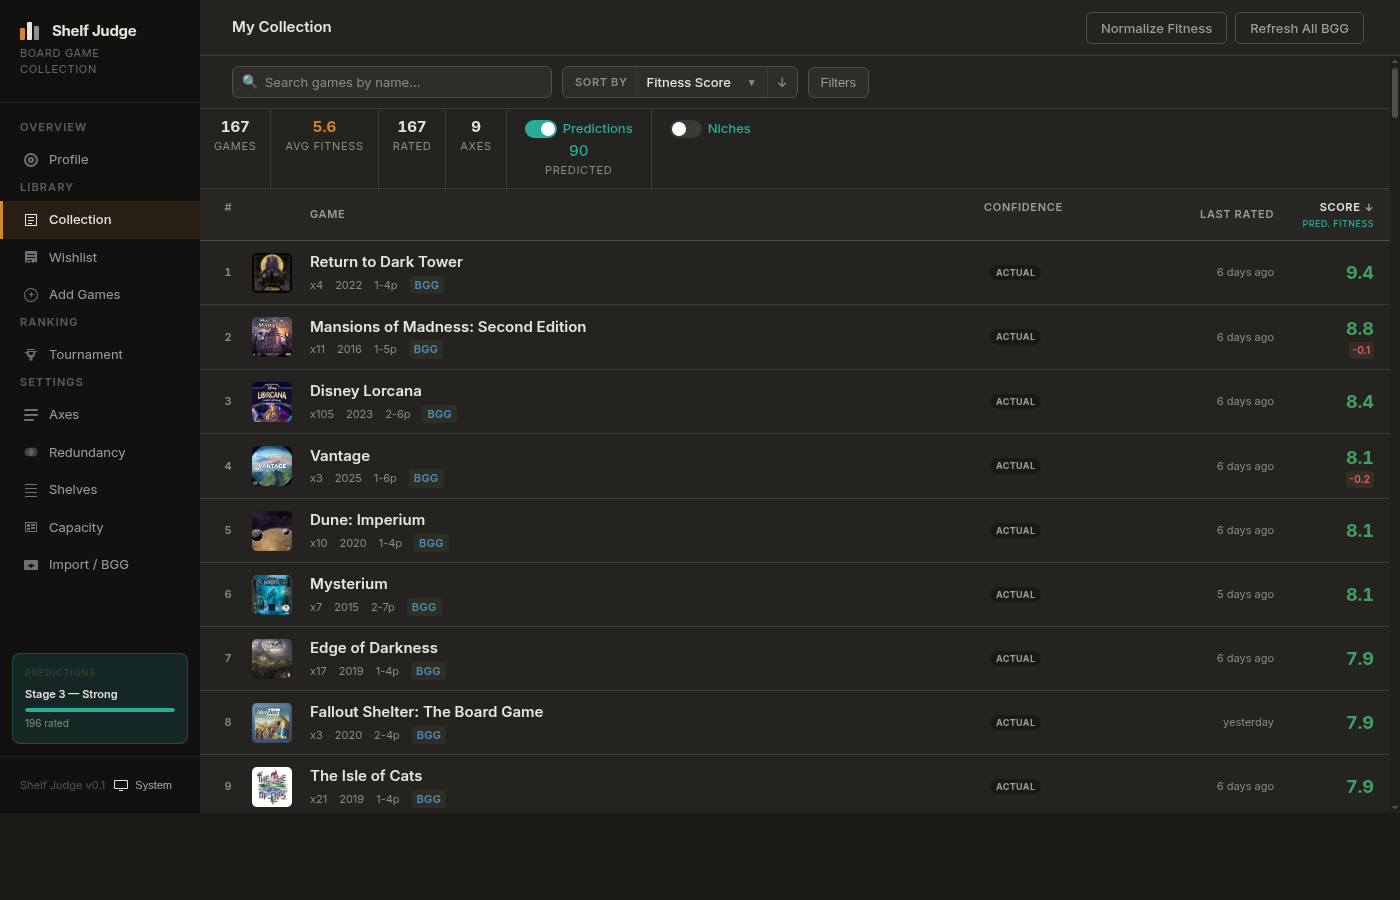Click ACTUAL badge on Mysterium row

[x=1015, y=595]
